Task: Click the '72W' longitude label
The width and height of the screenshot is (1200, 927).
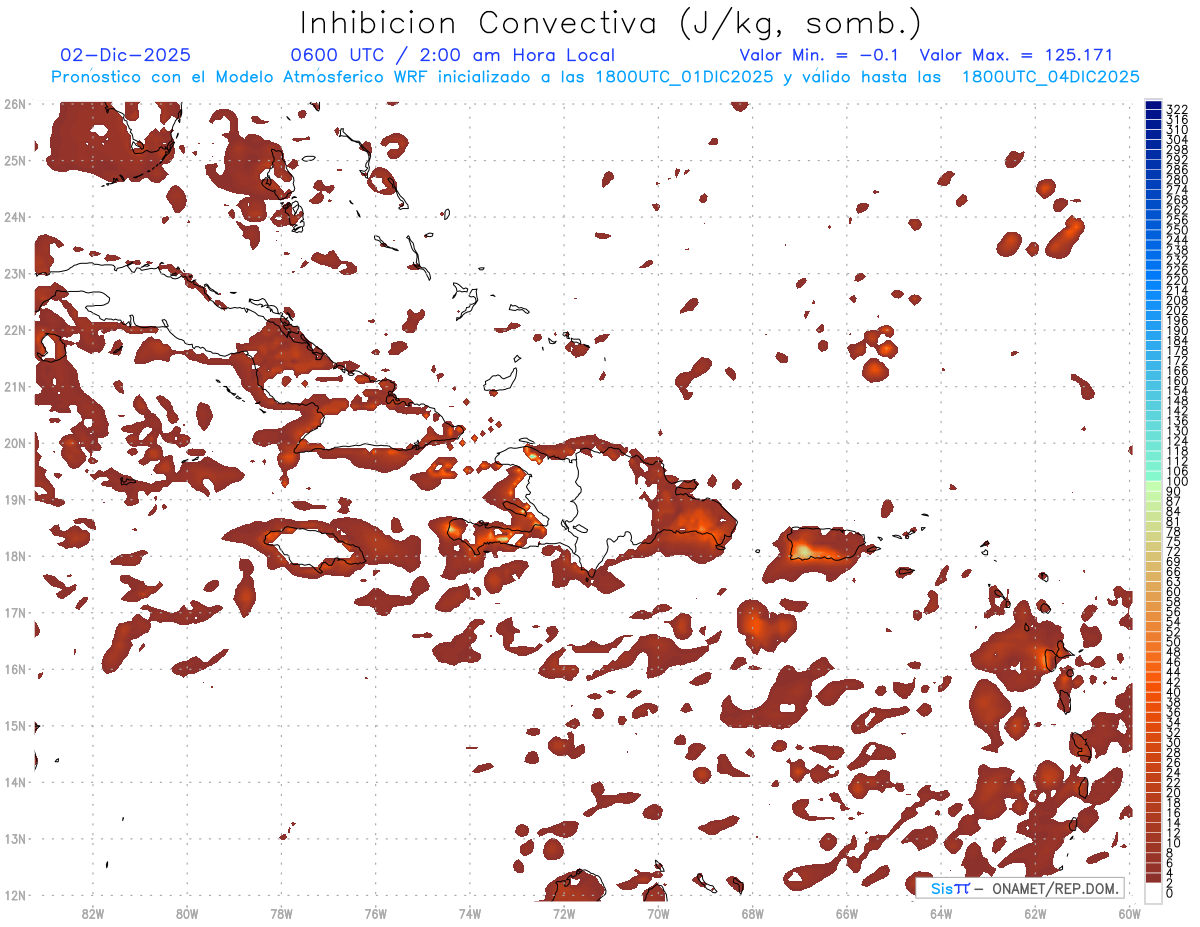Action: pos(564,913)
